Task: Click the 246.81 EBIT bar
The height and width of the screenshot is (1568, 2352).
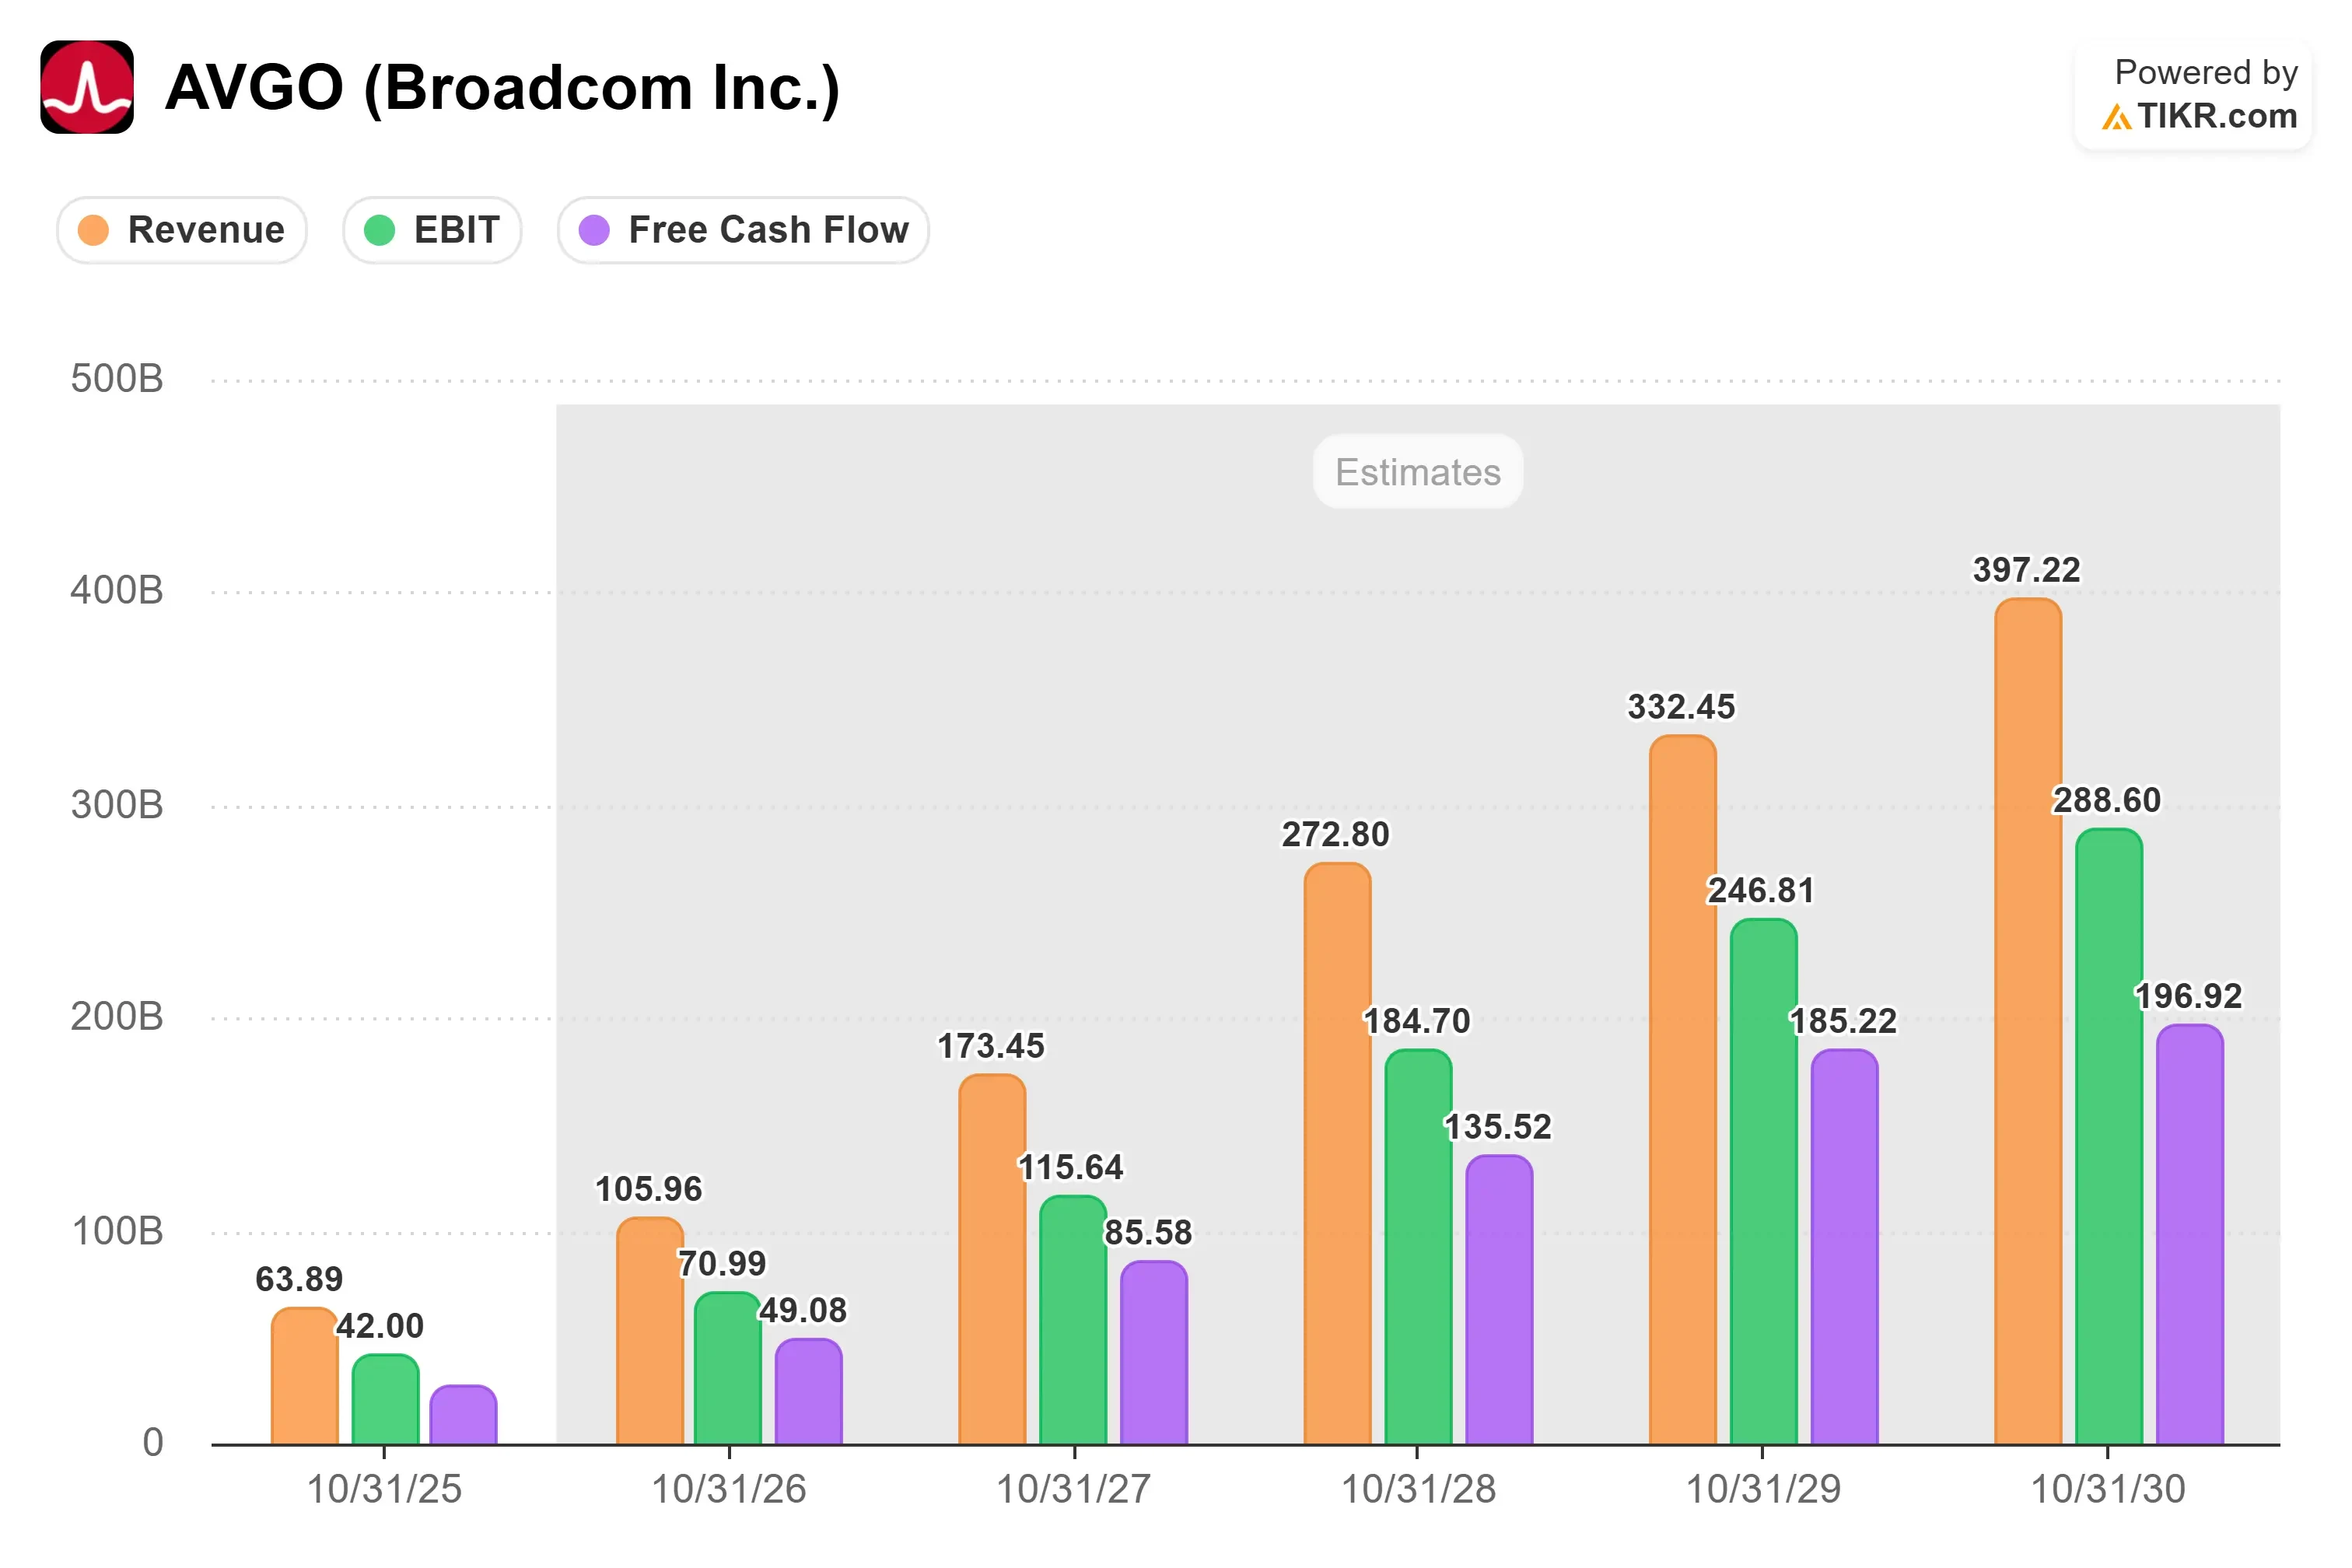Action: coord(1764,1182)
